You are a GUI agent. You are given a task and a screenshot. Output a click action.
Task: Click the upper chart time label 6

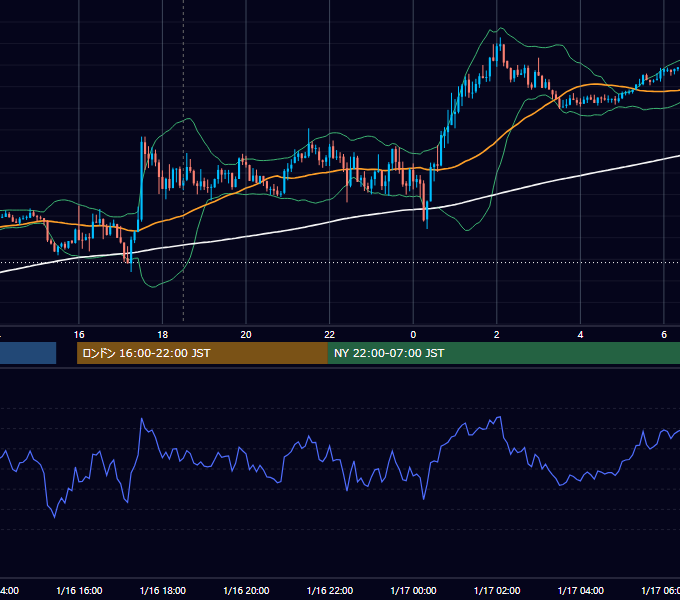(664, 335)
